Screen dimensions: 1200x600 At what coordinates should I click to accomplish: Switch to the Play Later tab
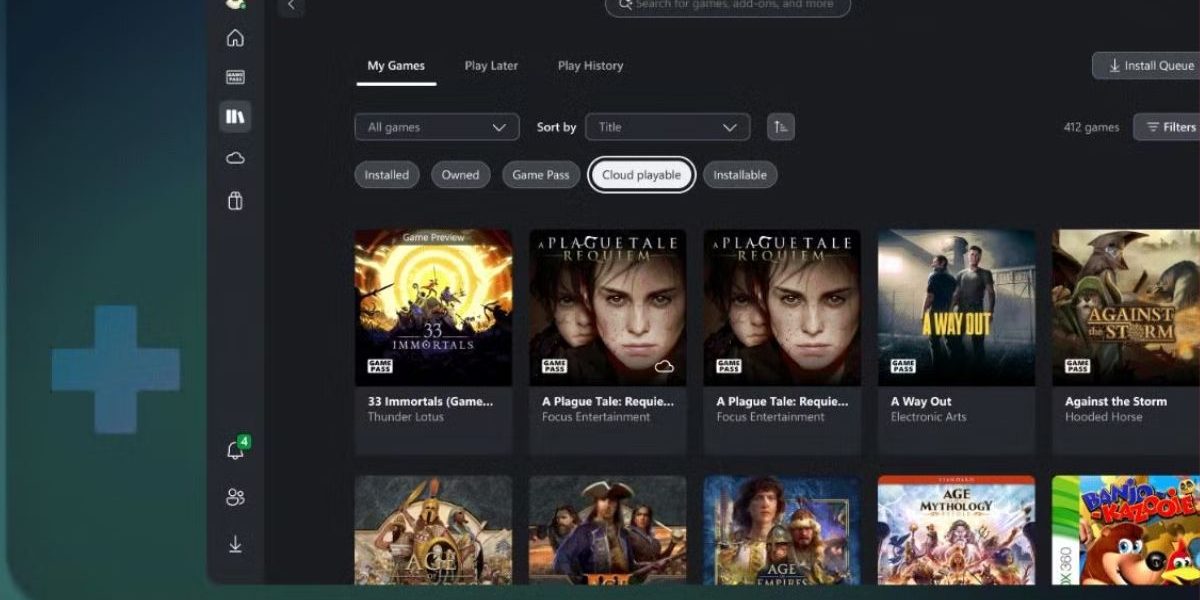[491, 66]
